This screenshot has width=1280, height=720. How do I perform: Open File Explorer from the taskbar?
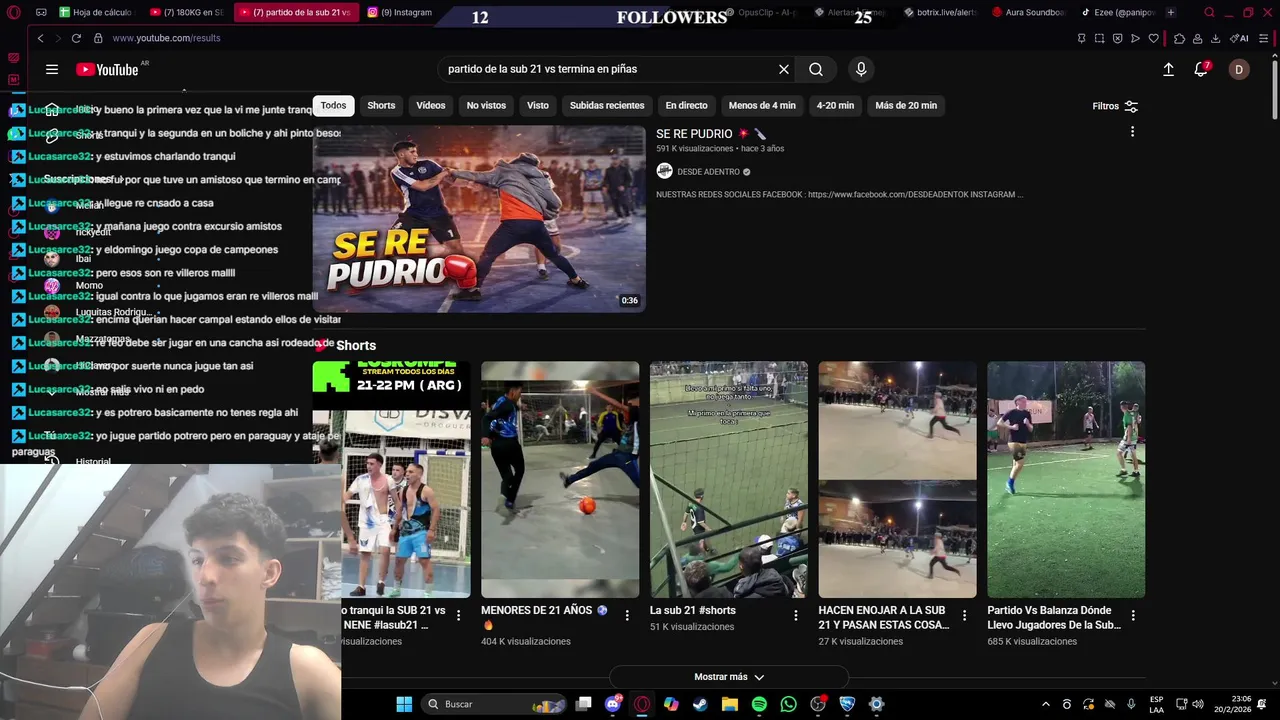click(x=730, y=704)
